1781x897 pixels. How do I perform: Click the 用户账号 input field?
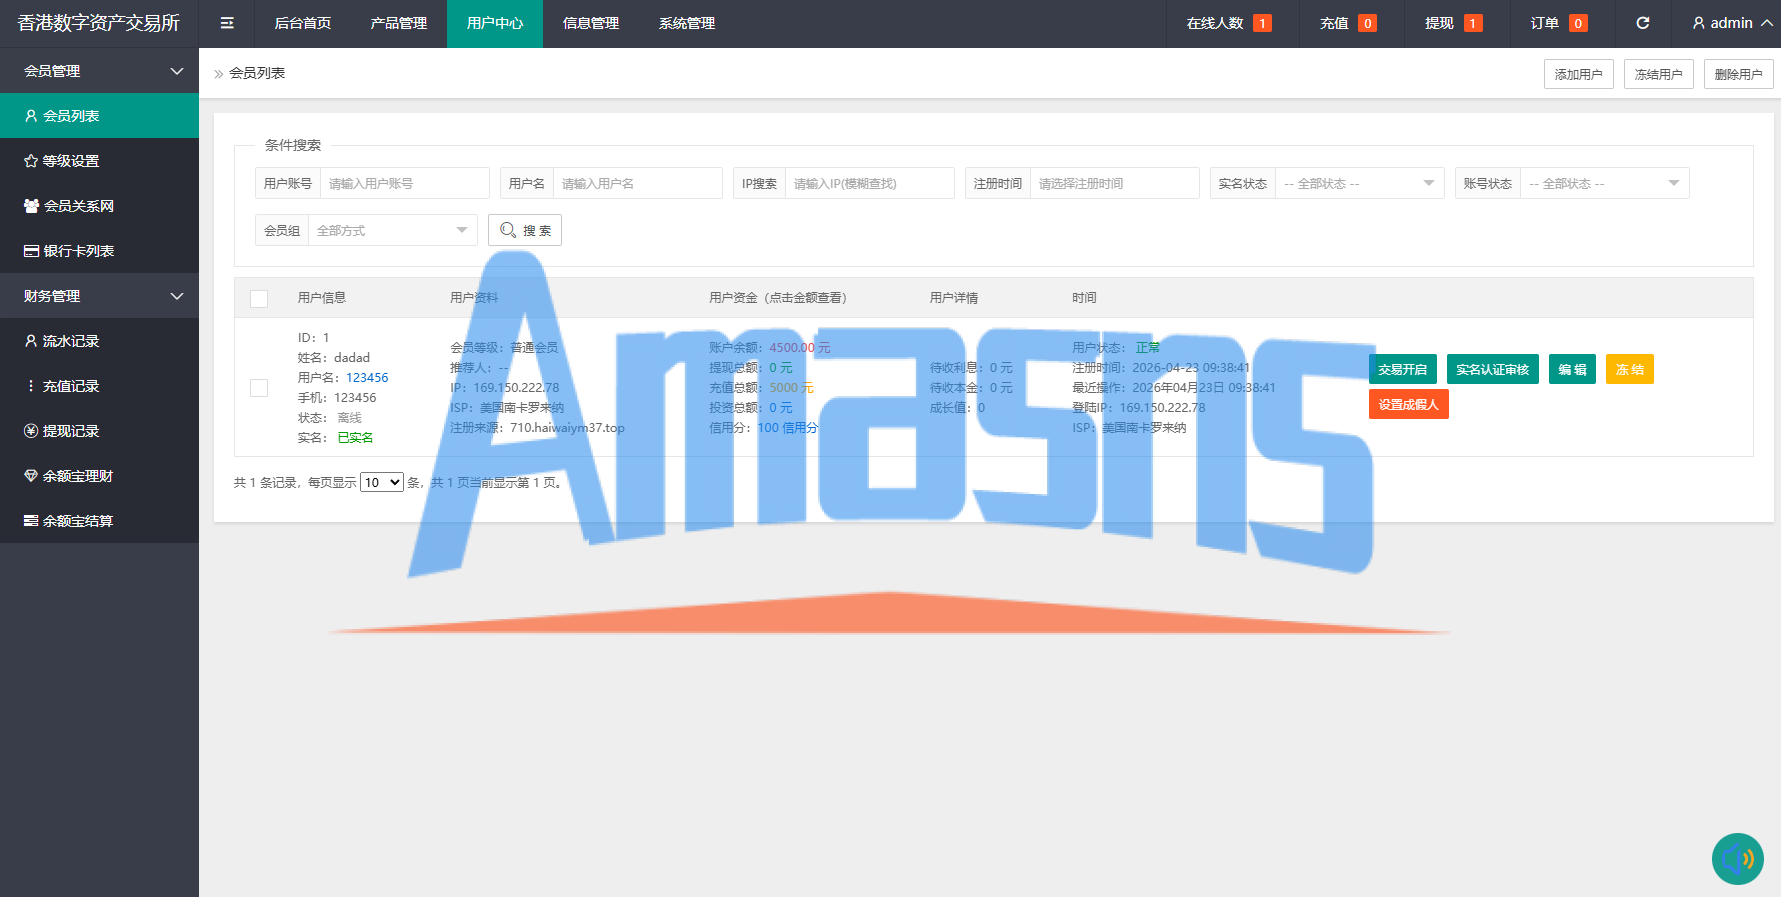click(405, 183)
